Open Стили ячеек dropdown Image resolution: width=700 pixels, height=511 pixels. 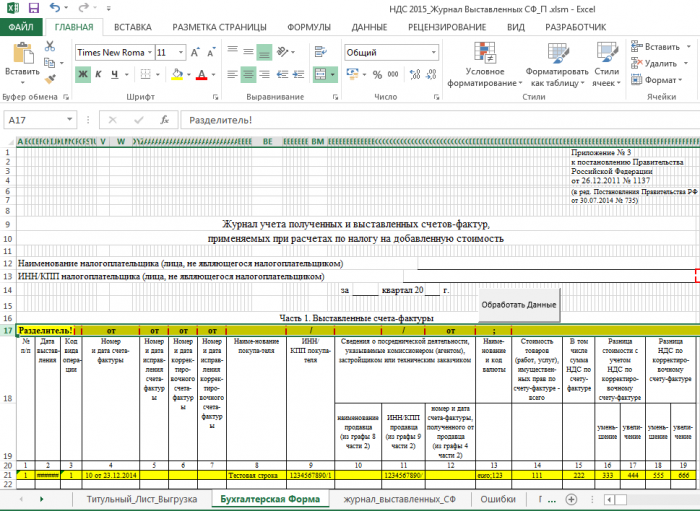(x=607, y=65)
